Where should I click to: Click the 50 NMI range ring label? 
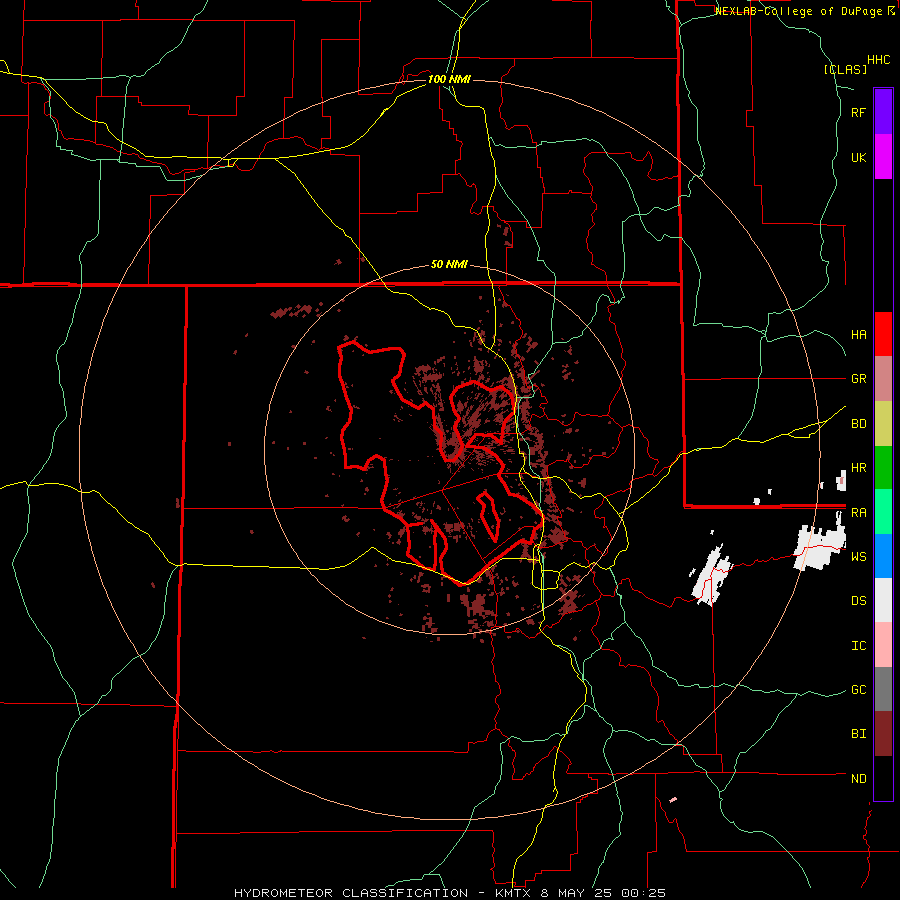click(449, 265)
